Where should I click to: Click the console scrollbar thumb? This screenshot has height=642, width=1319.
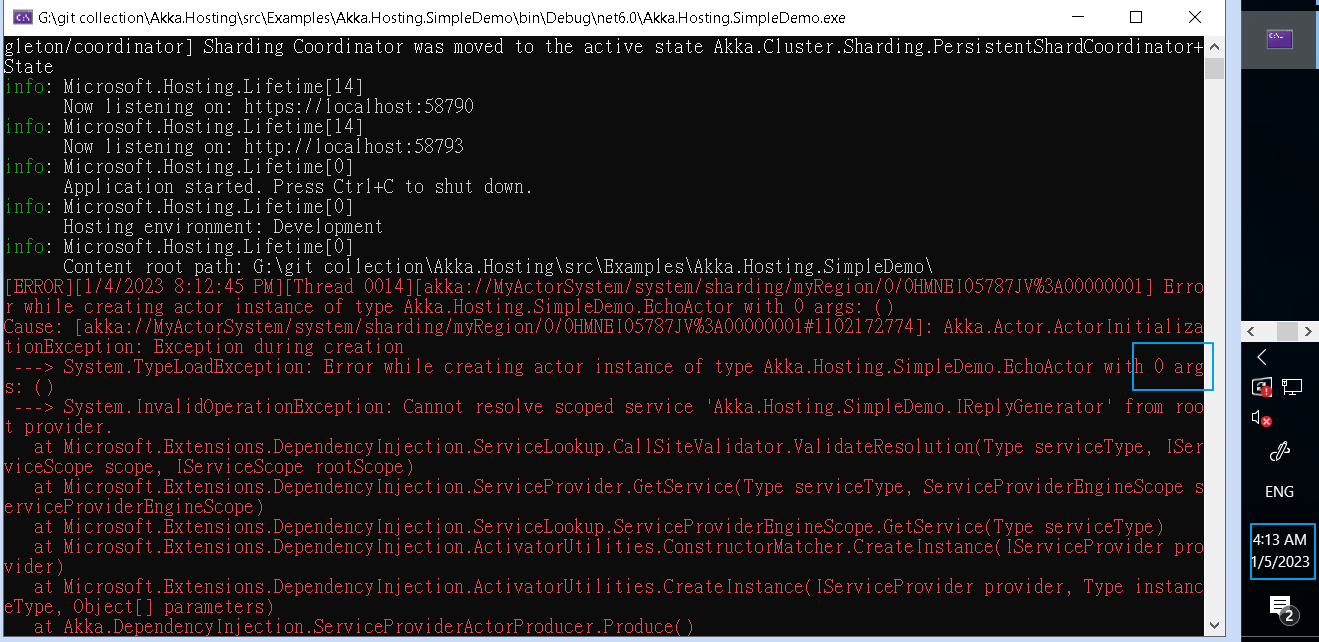(1213, 70)
